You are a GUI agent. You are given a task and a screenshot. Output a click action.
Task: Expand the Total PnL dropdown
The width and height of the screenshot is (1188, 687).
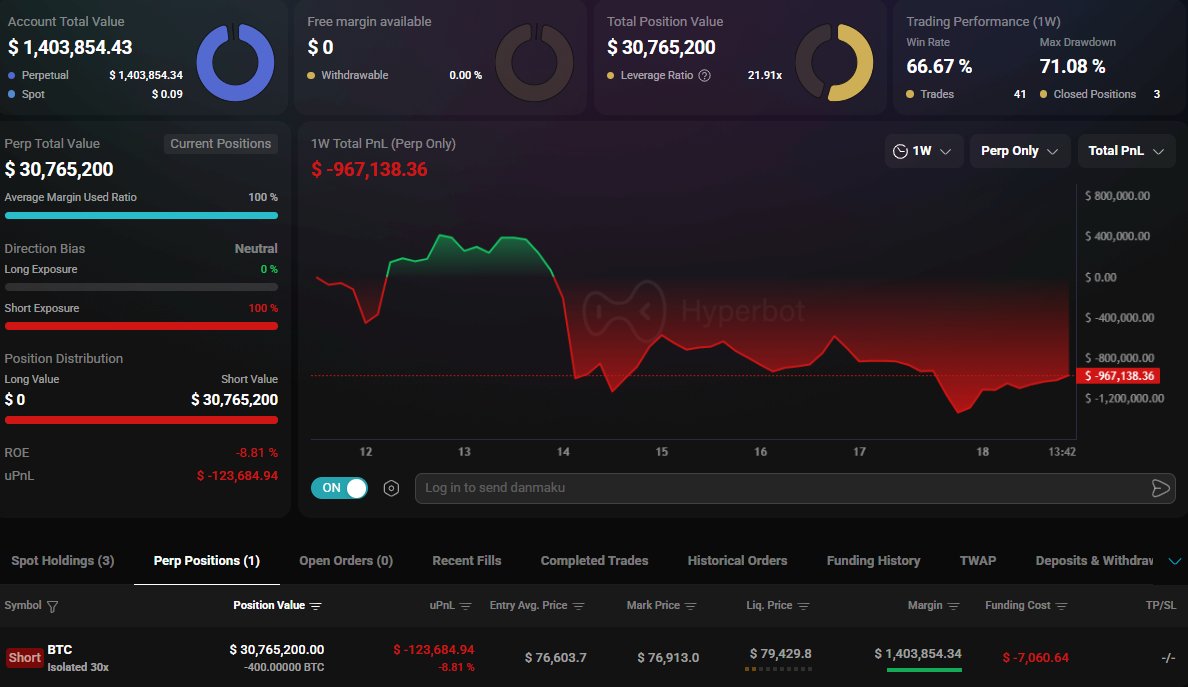pos(1126,150)
